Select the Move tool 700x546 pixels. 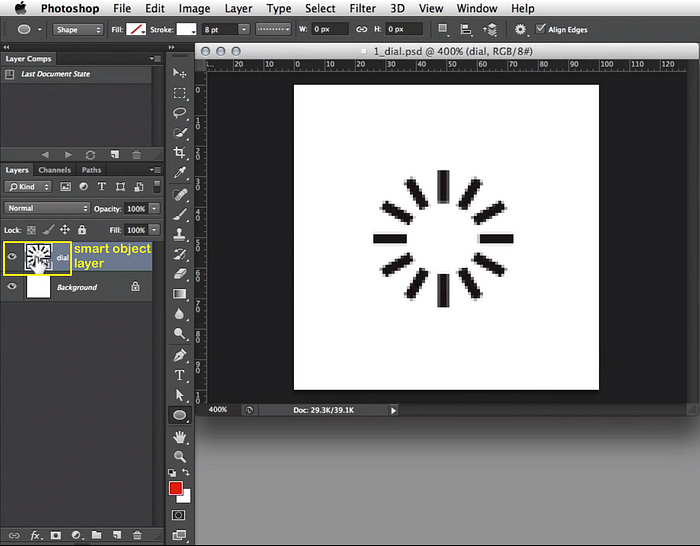pos(179,73)
